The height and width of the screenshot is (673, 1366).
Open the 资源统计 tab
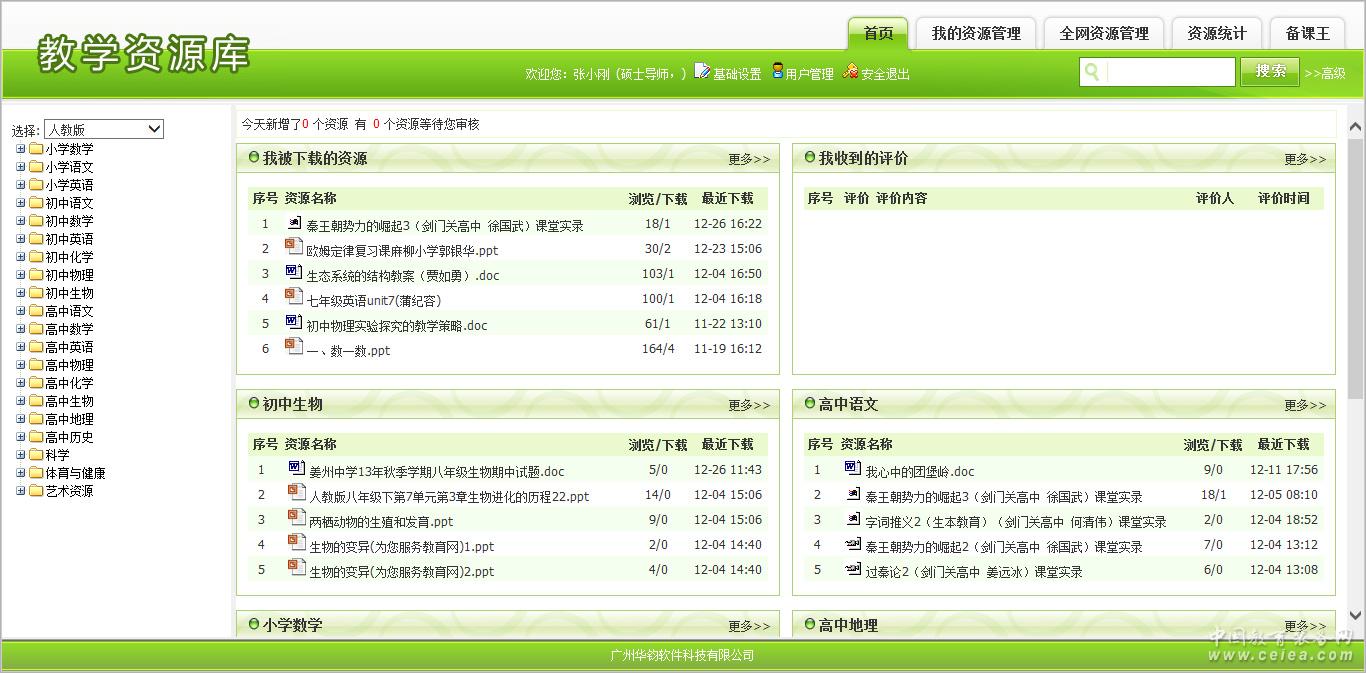(1216, 33)
